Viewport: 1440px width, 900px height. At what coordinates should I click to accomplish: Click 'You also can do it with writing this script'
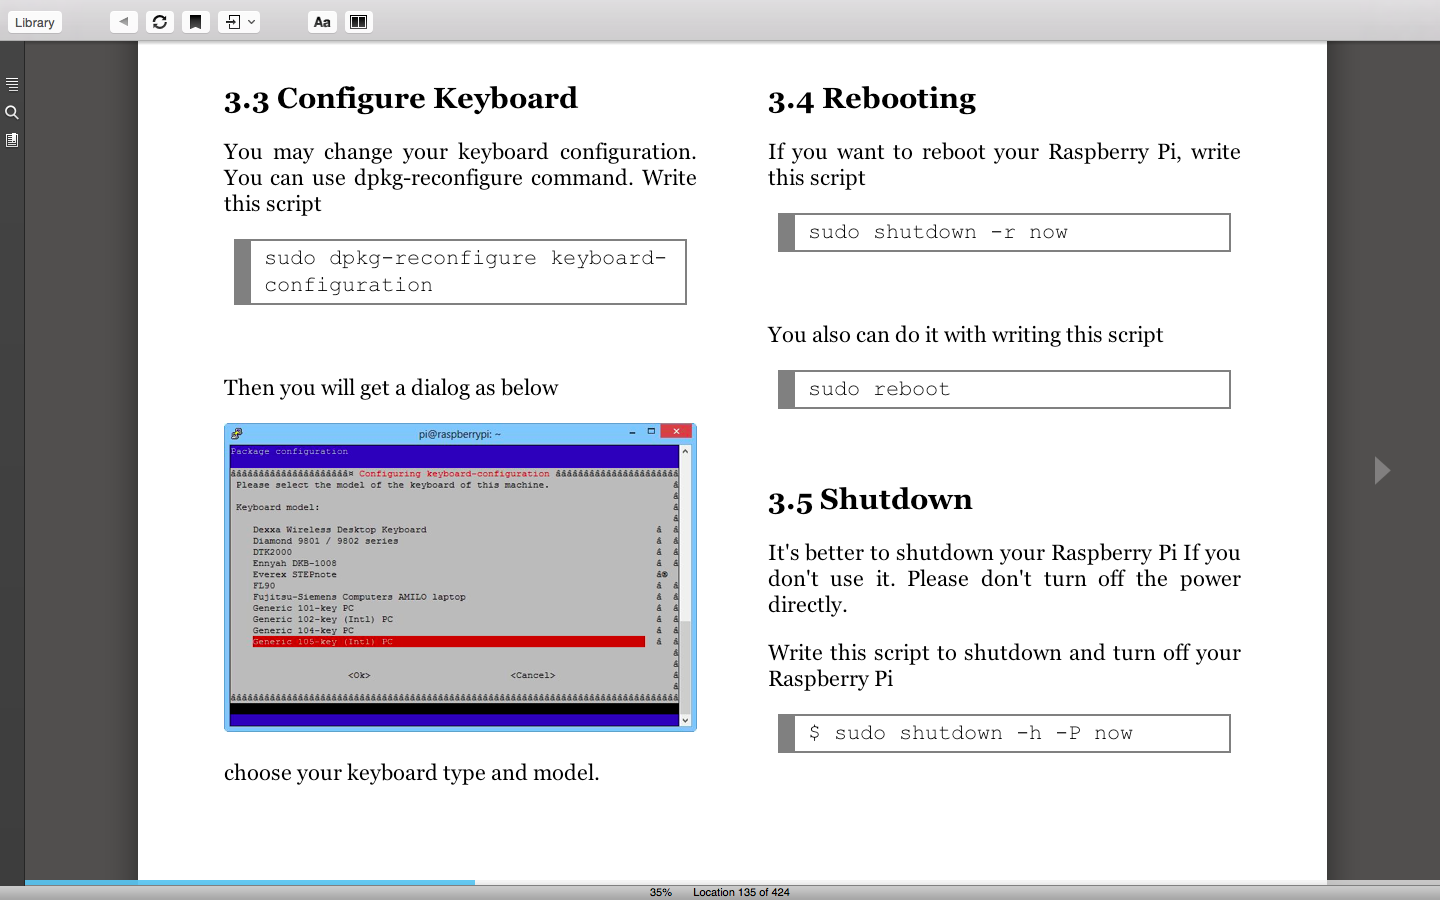click(x=966, y=335)
